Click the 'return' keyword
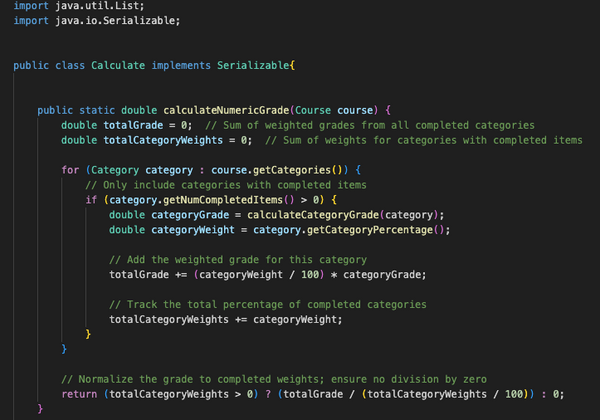600x420 pixels. click(x=79, y=394)
